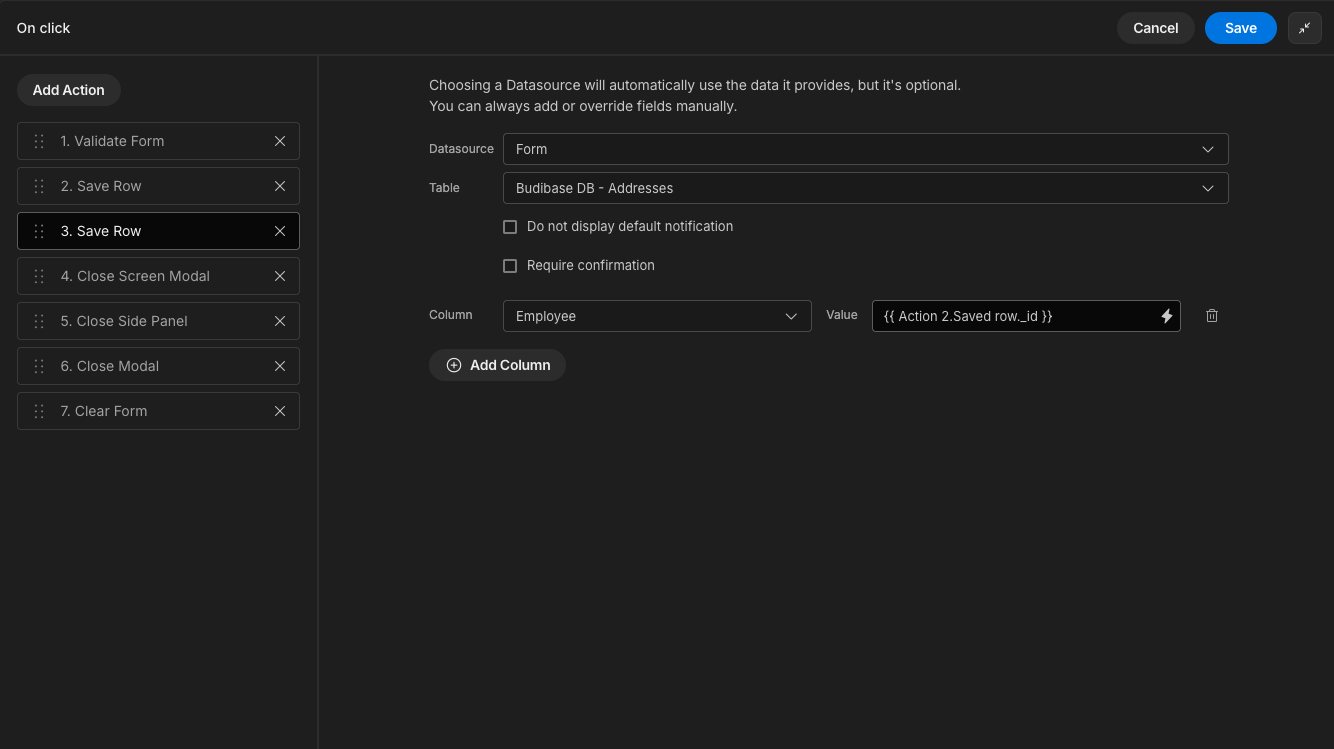The height and width of the screenshot is (749, 1334).
Task: Remove the Clear Form action
Action: click(x=280, y=411)
